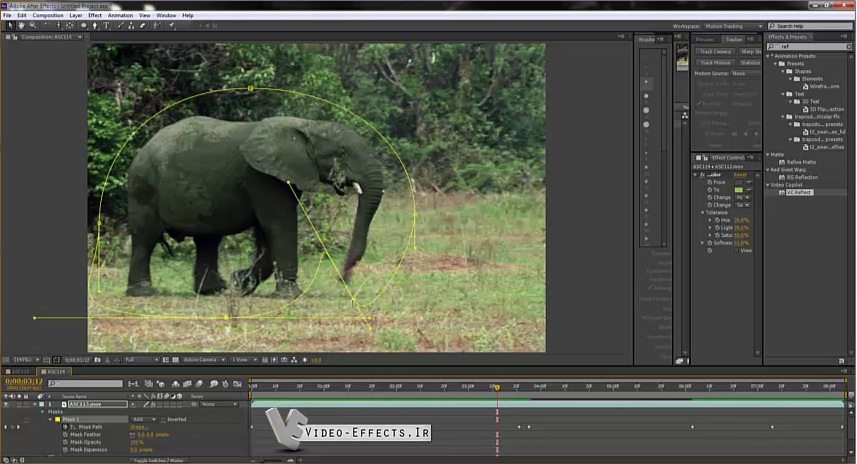
Task: Click the Stabilize button in Tracker
Action: 749,63
